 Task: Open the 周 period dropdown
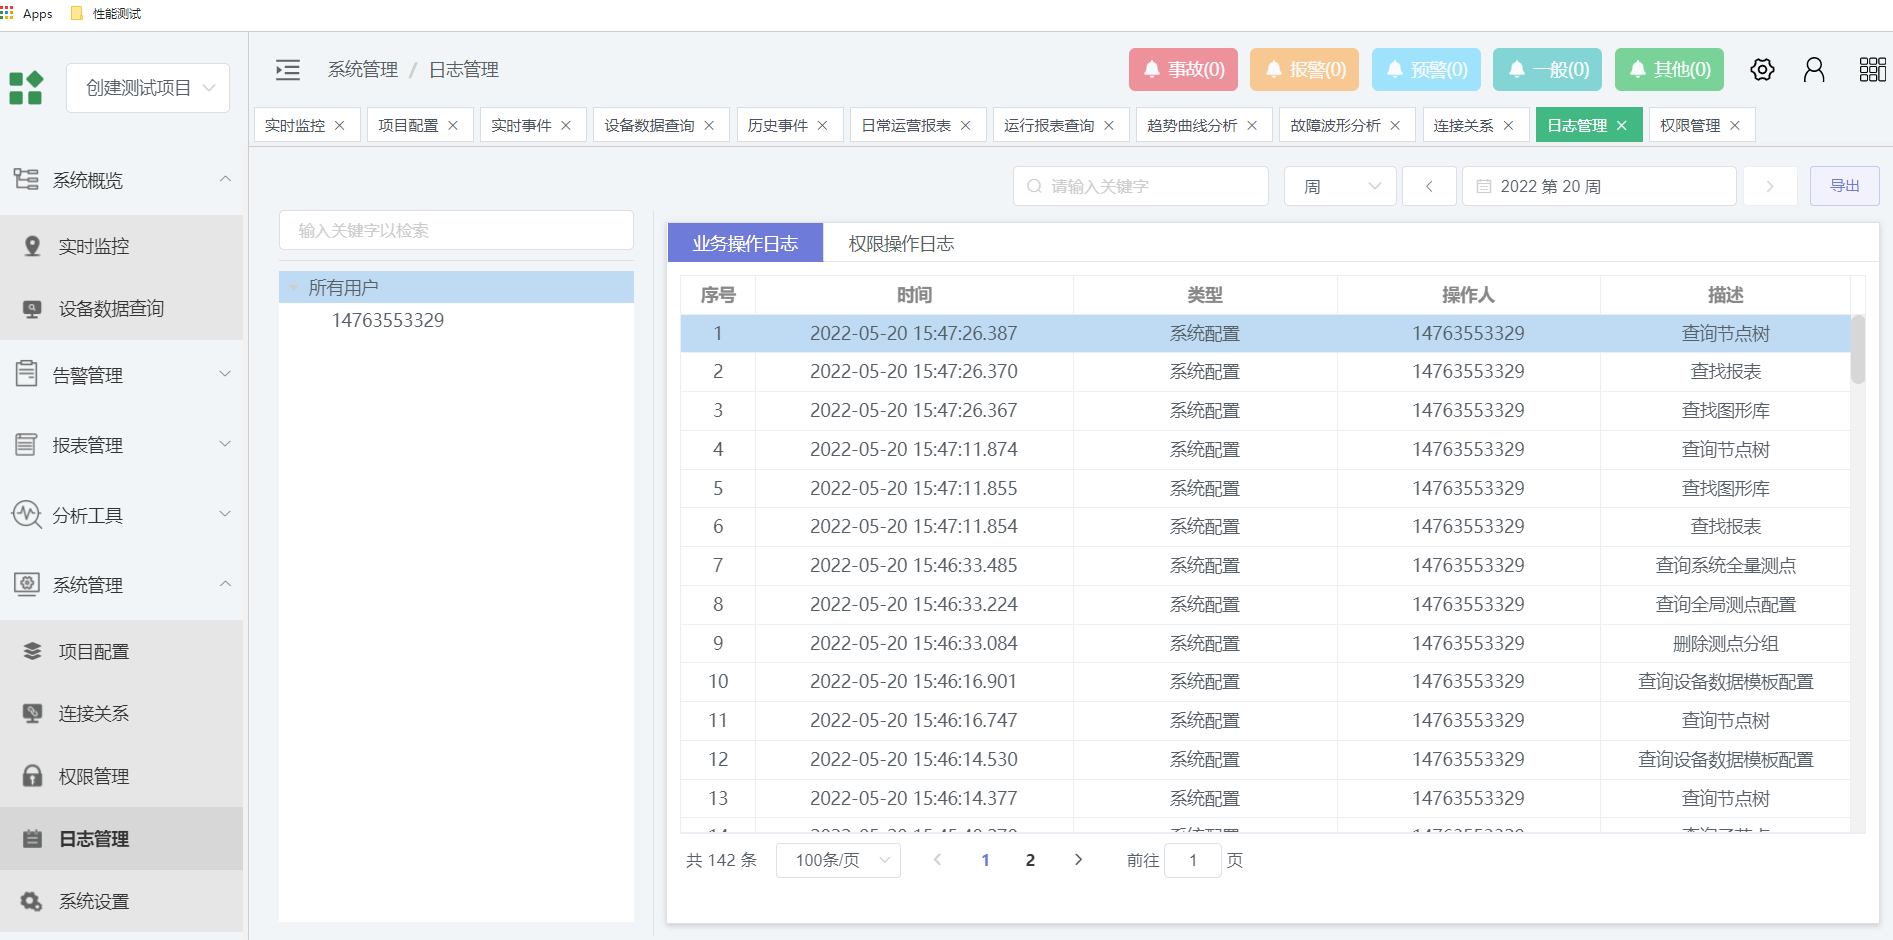(1340, 186)
